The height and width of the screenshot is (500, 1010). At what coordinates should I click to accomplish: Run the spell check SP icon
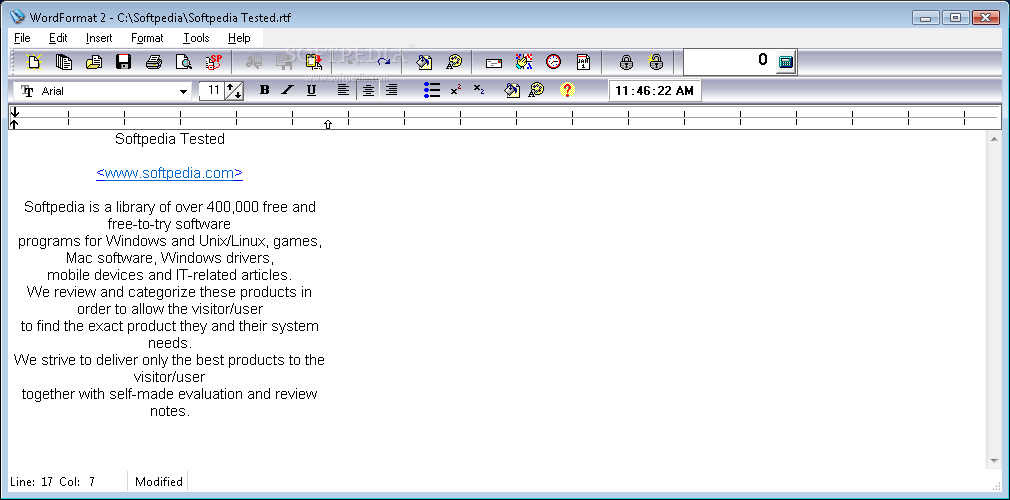click(x=214, y=62)
